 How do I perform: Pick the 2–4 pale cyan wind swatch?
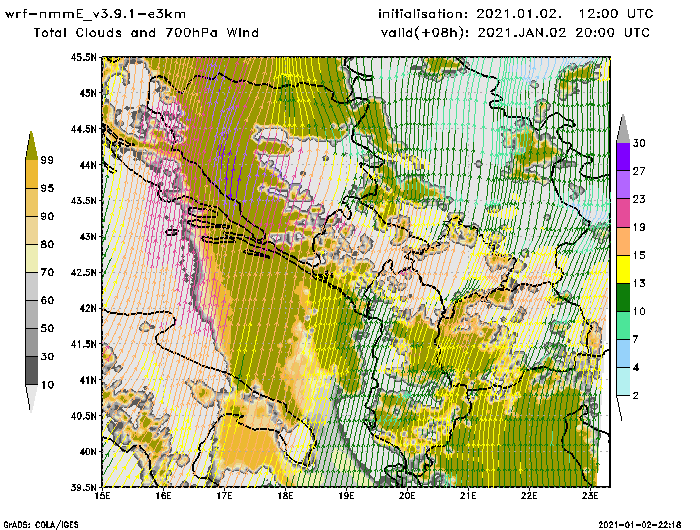coord(623,382)
